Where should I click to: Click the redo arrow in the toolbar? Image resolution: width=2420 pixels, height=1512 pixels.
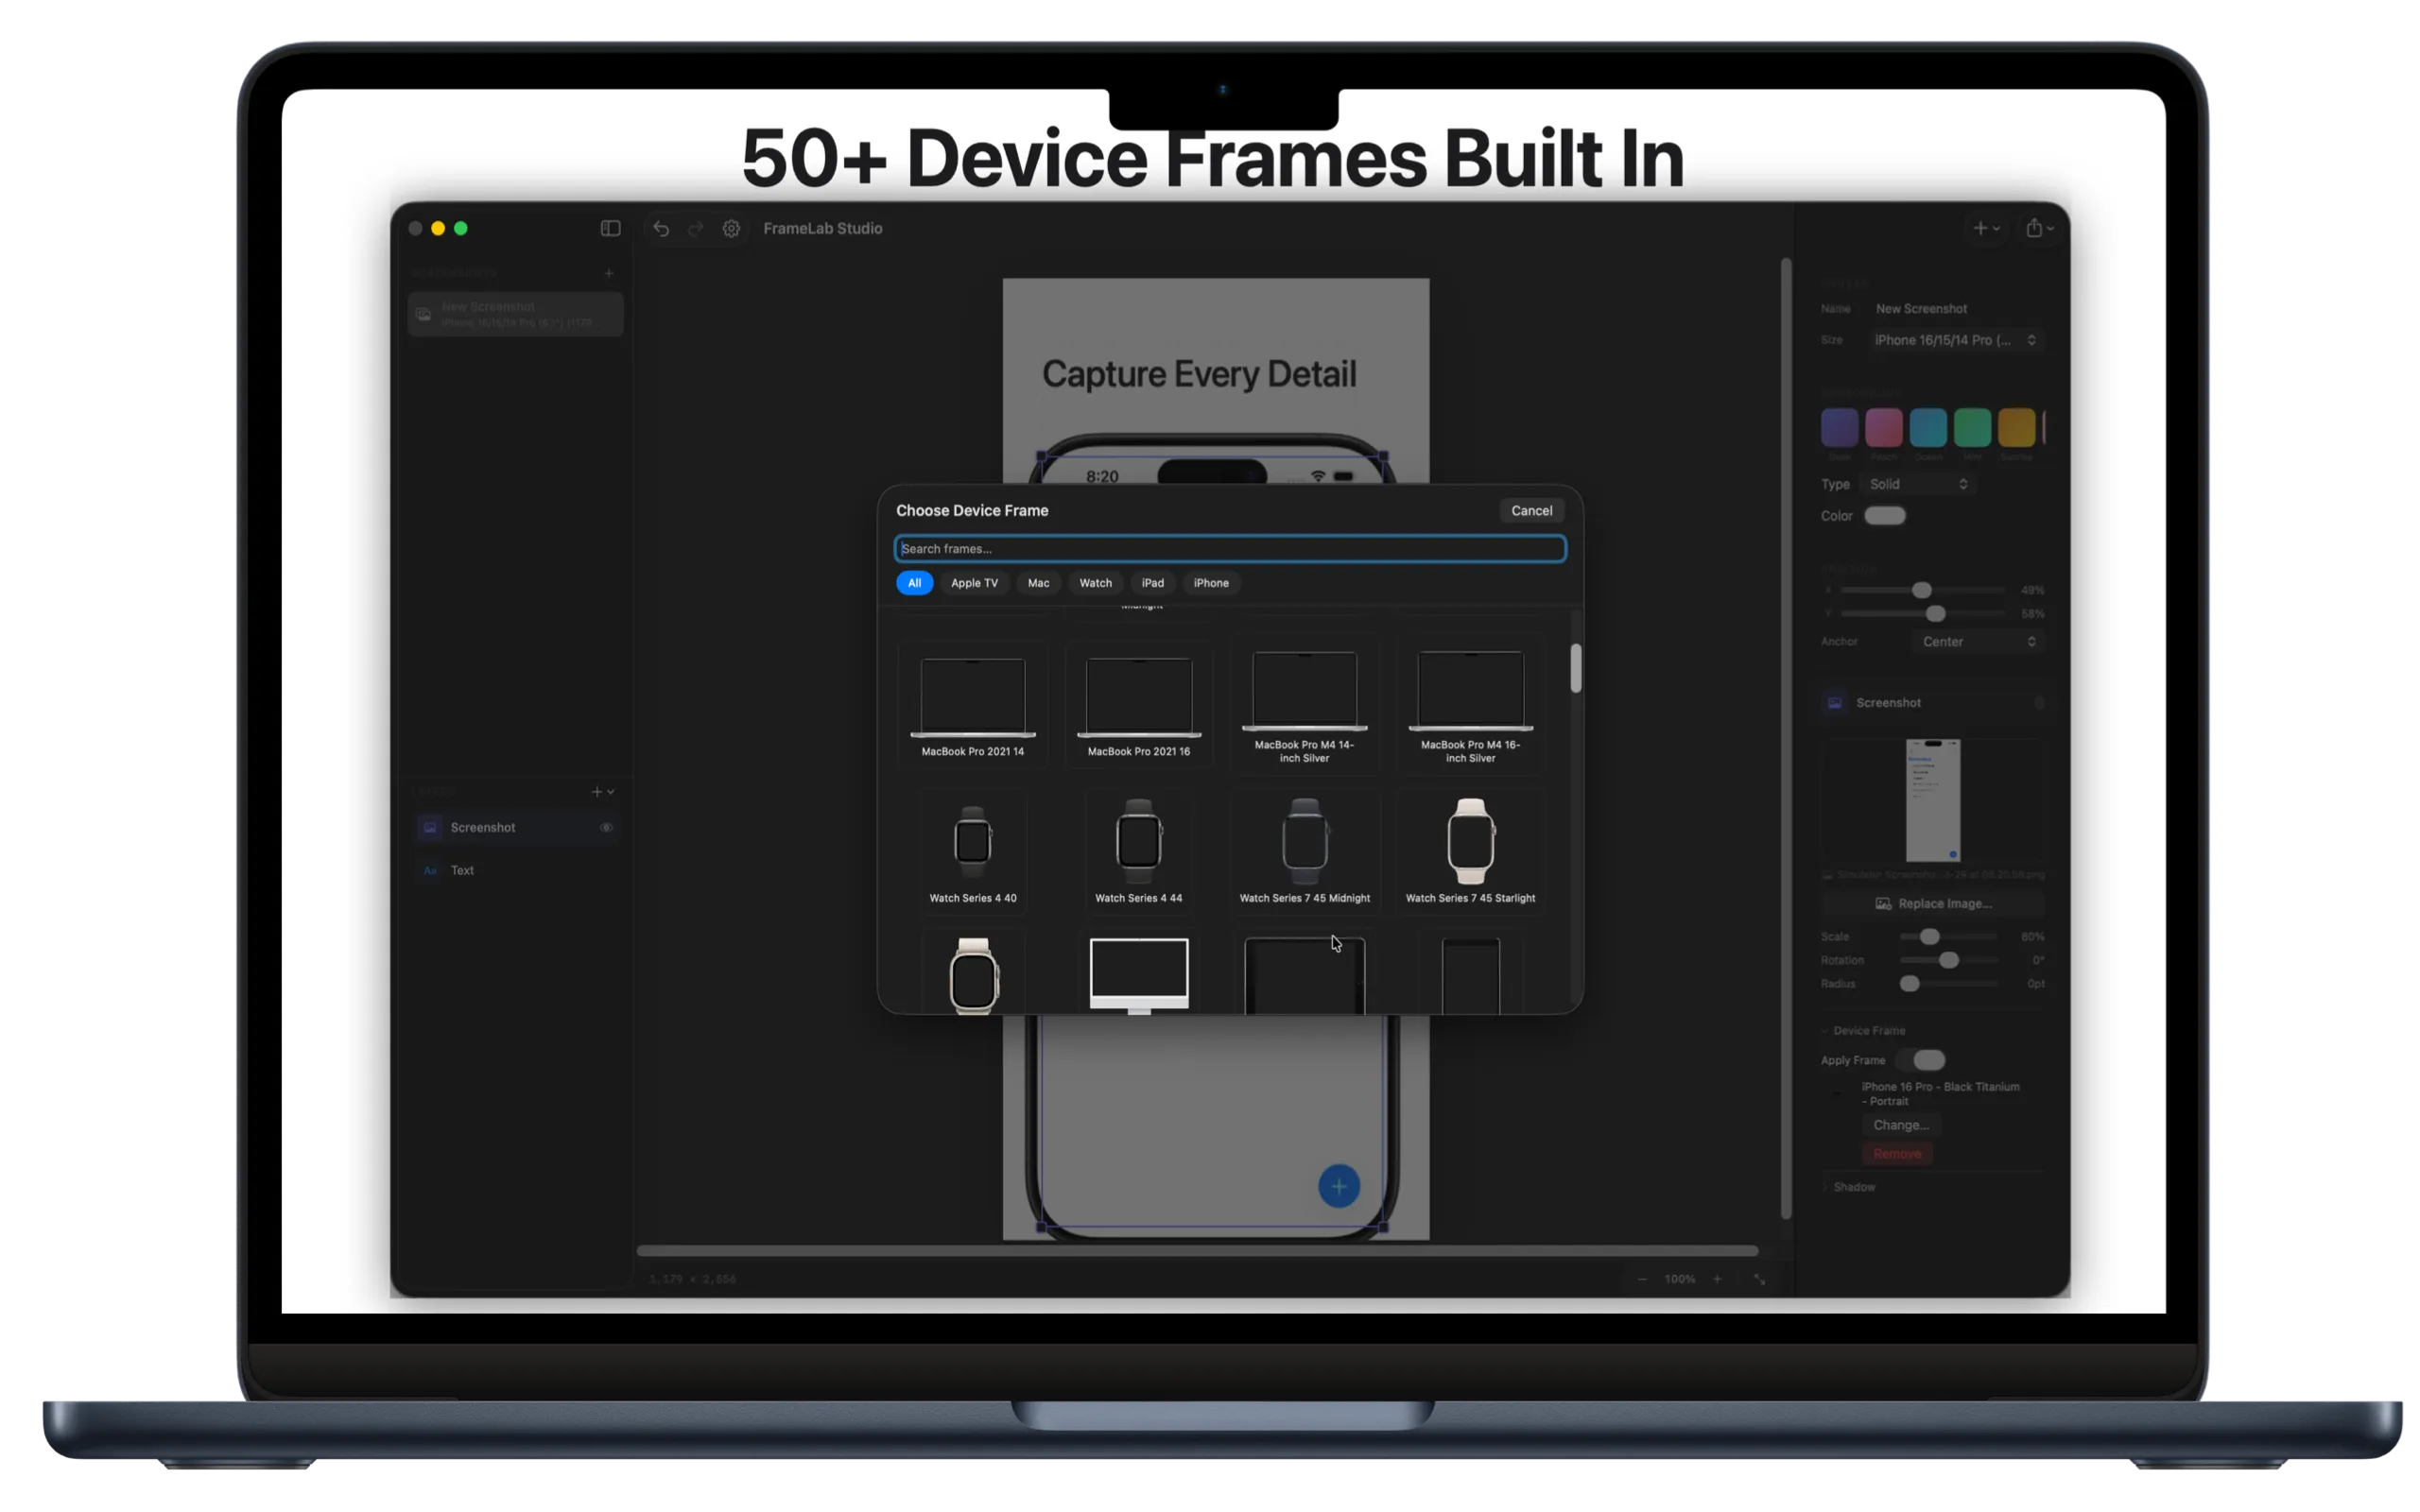click(x=696, y=228)
